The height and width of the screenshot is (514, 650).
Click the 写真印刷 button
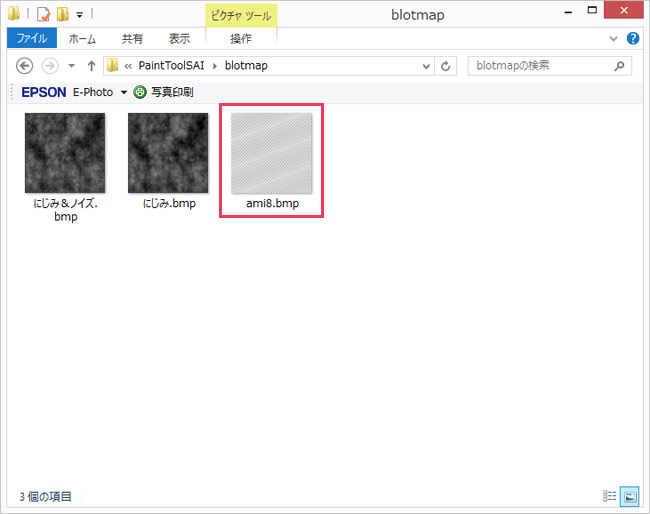[163, 92]
